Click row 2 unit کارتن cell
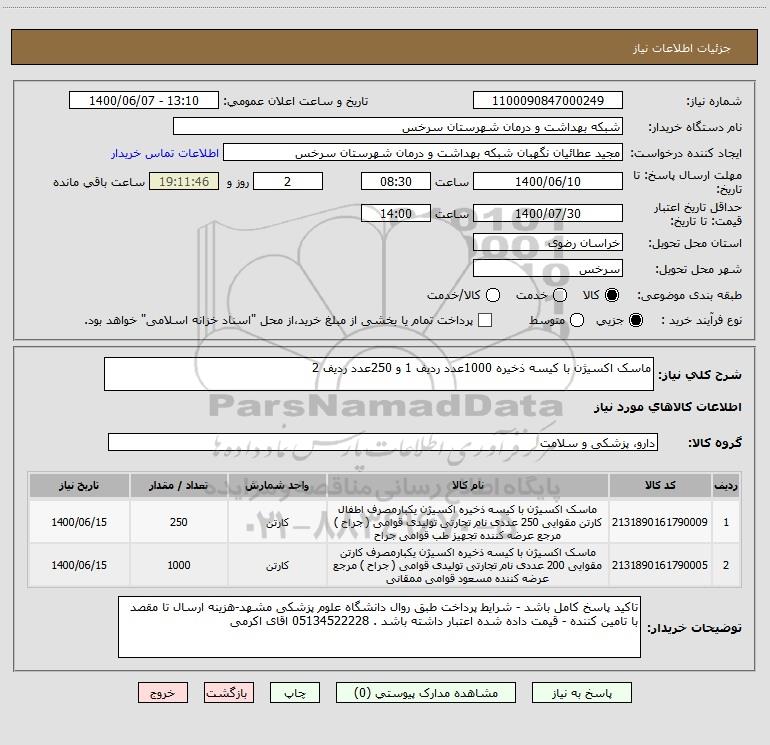 click(277, 566)
